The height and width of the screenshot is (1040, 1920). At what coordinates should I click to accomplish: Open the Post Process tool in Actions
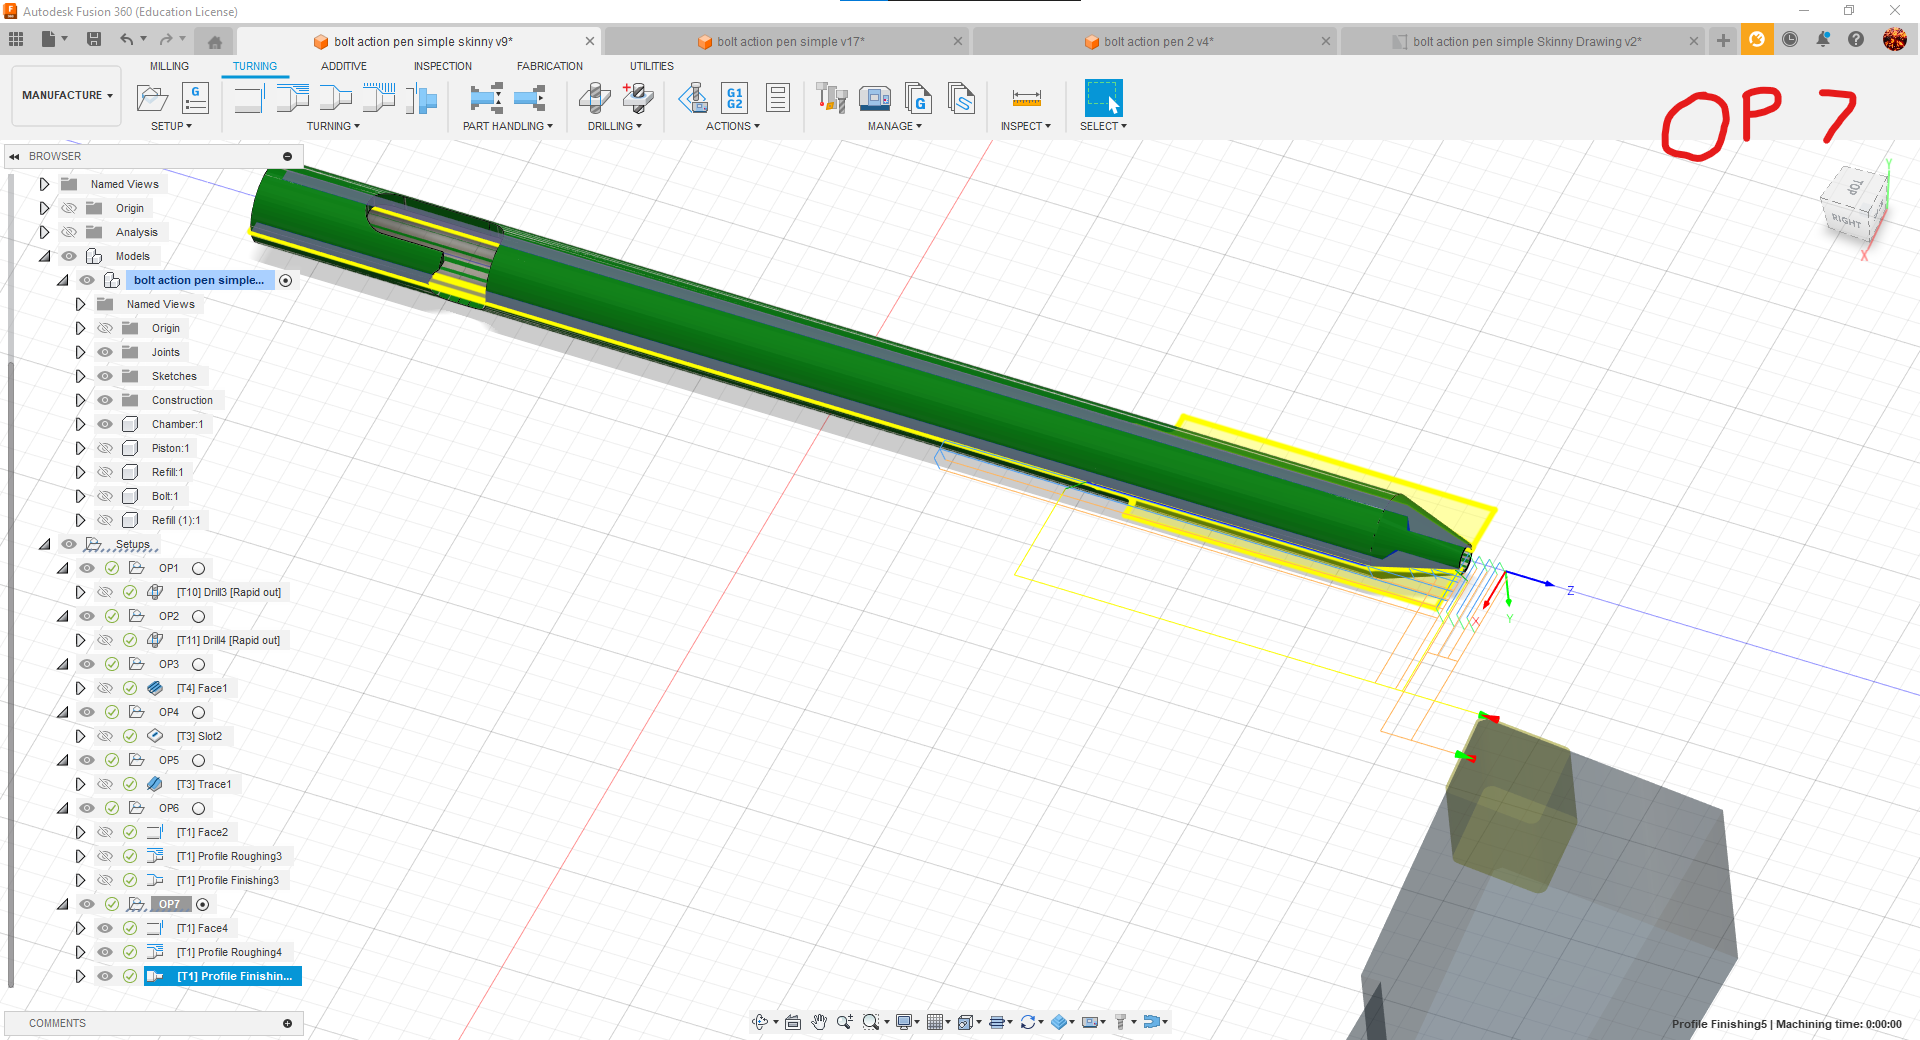pos(734,98)
